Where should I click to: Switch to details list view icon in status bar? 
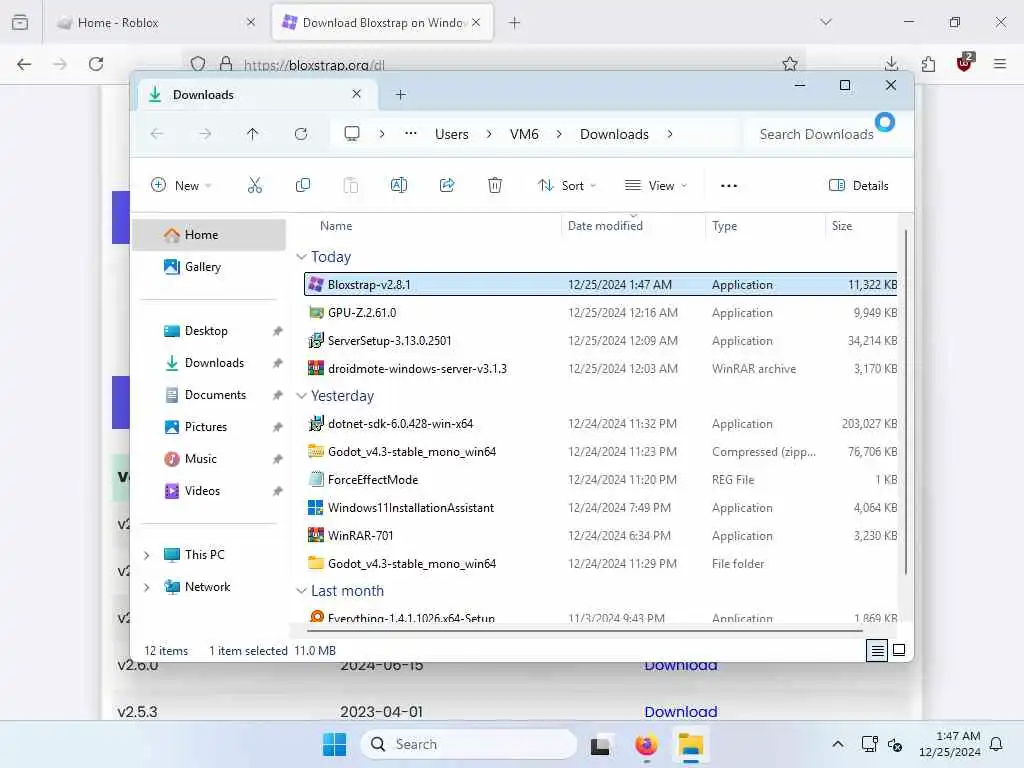(877, 650)
